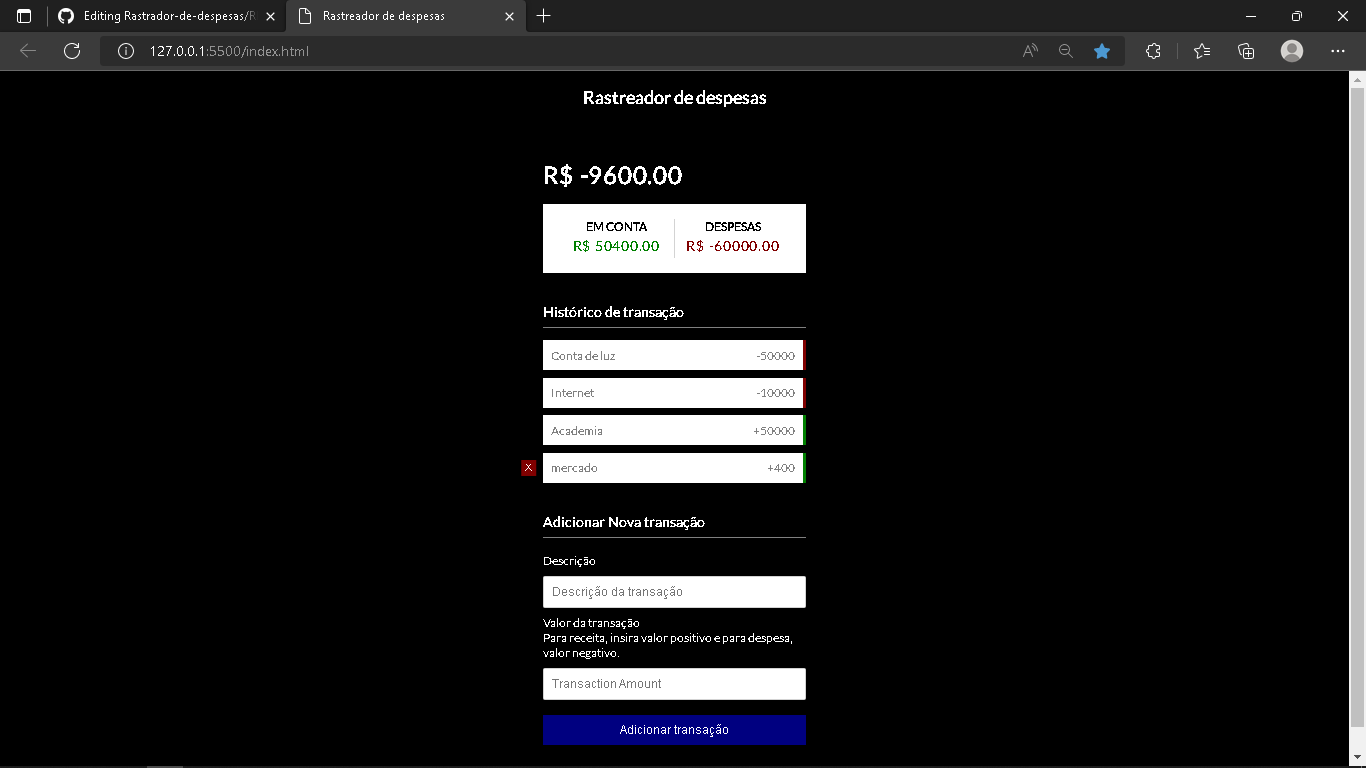Click the Adicionar transação button
The height and width of the screenshot is (768, 1366).
pyautogui.click(x=674, y=730)
